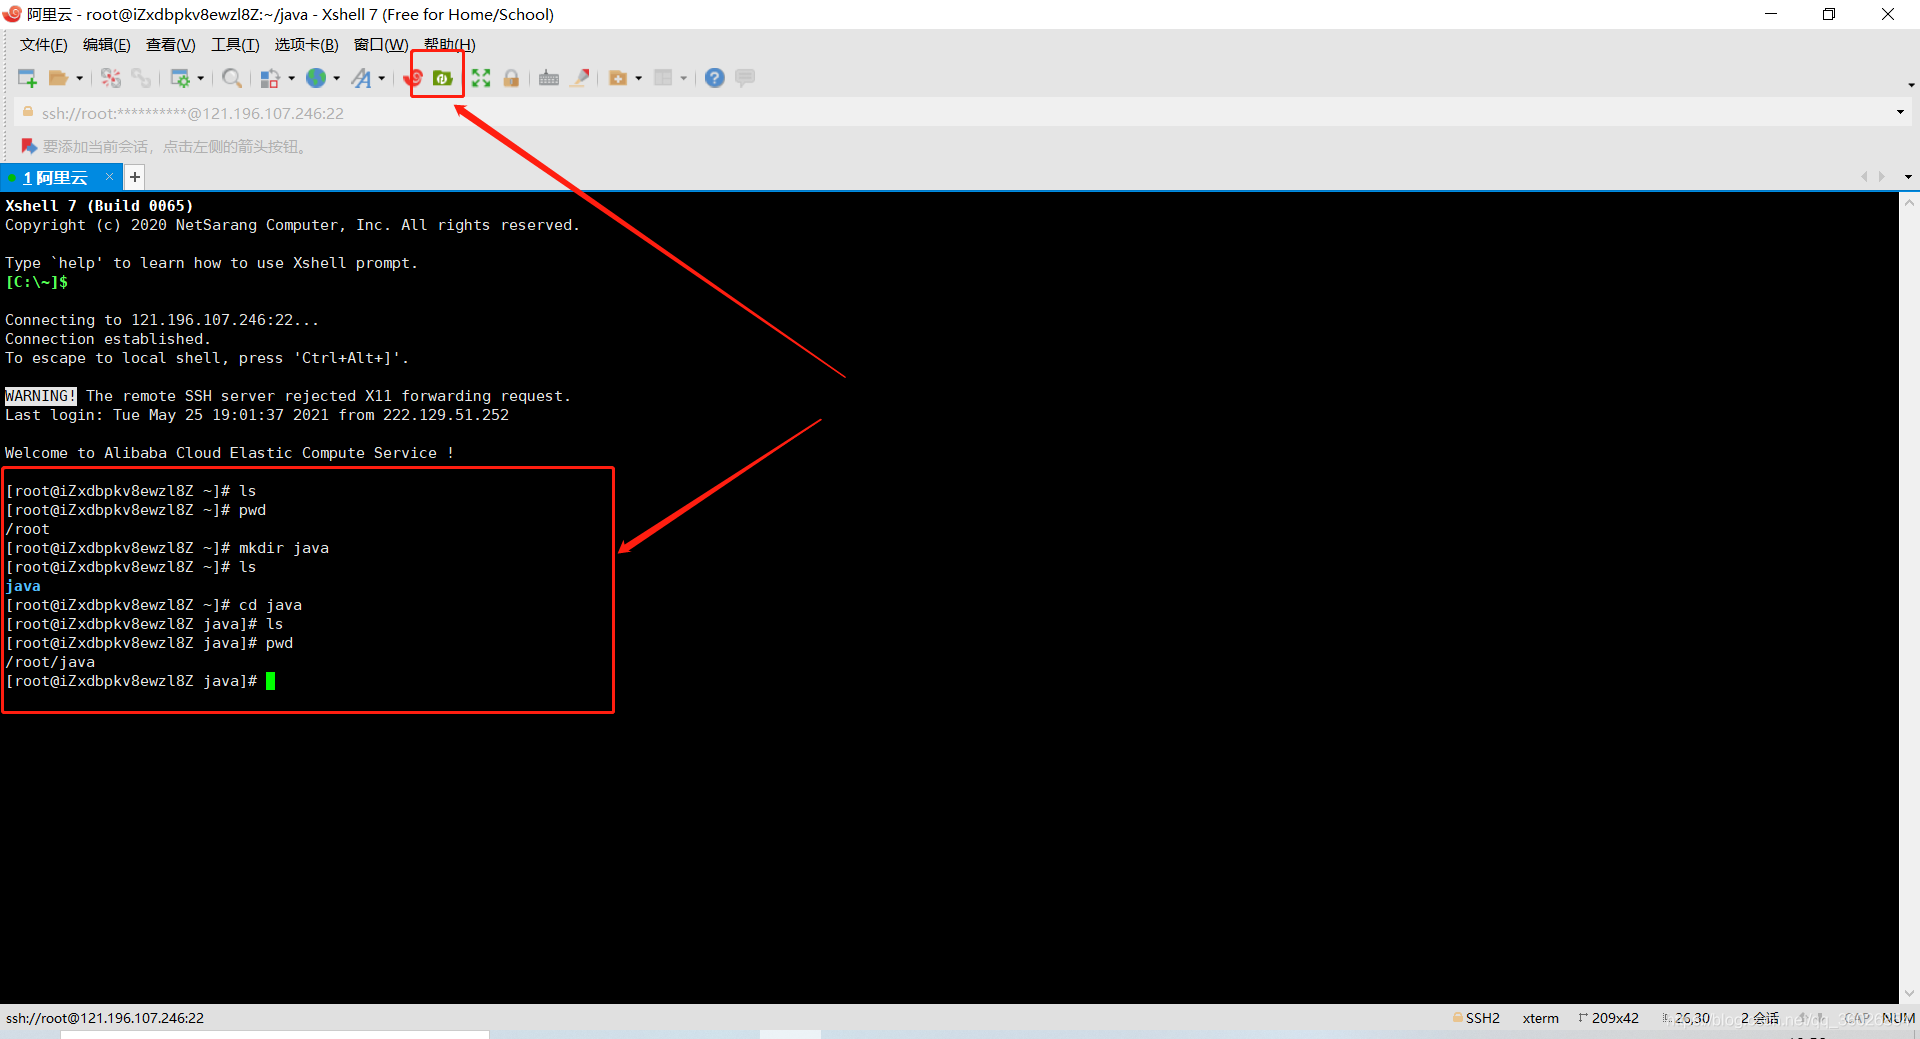Expand the folder-plus dropdown arrow

(x=639, y=78)
